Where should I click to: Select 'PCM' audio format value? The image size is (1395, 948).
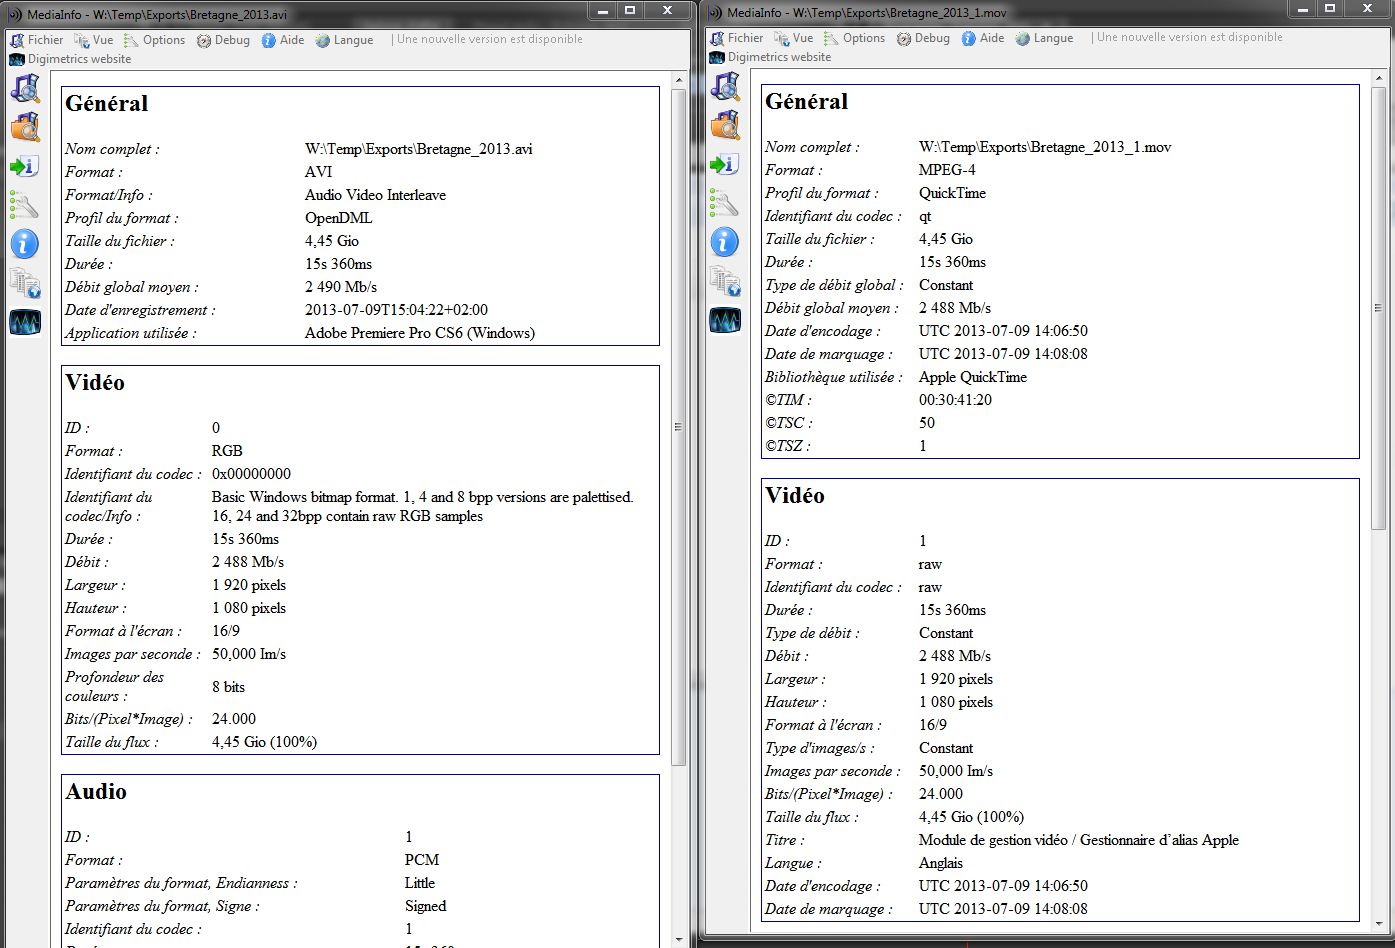tap(422, 860)
